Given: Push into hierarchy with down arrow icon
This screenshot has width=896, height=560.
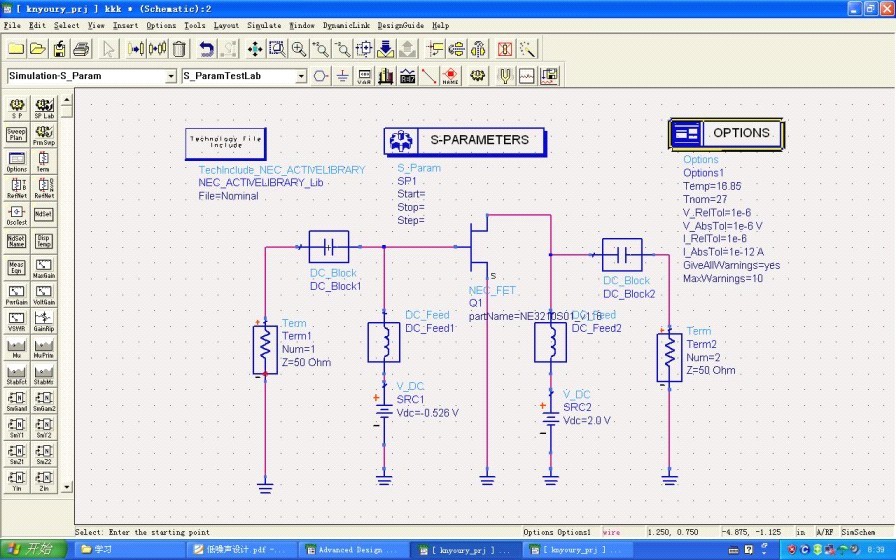Looking at the screenshot, I should (x=386, y=49).
